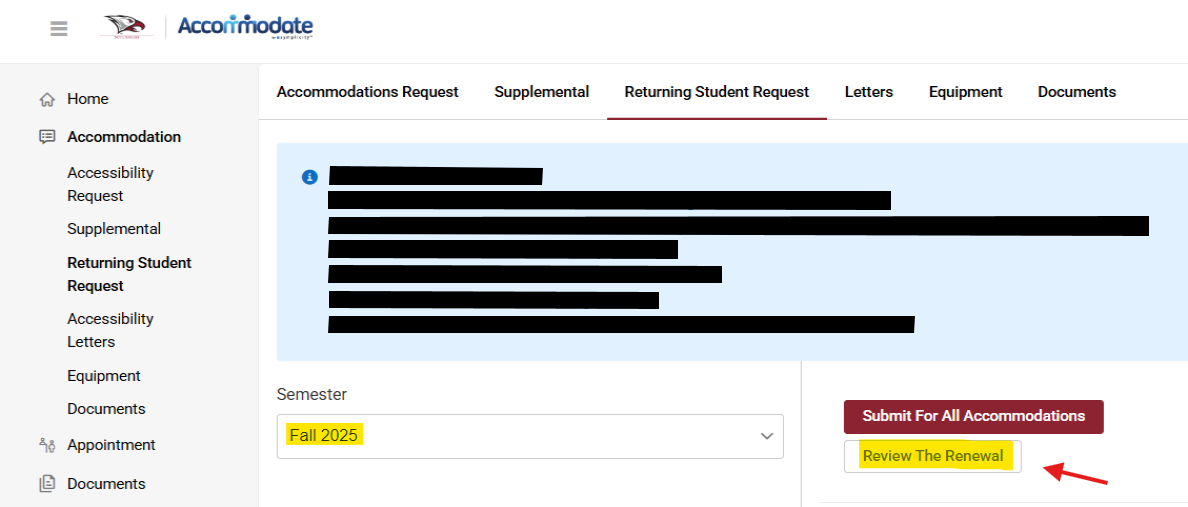Select the Letters tab
The height and width of the screenshot is (507, 1188).
pos(869,92)
